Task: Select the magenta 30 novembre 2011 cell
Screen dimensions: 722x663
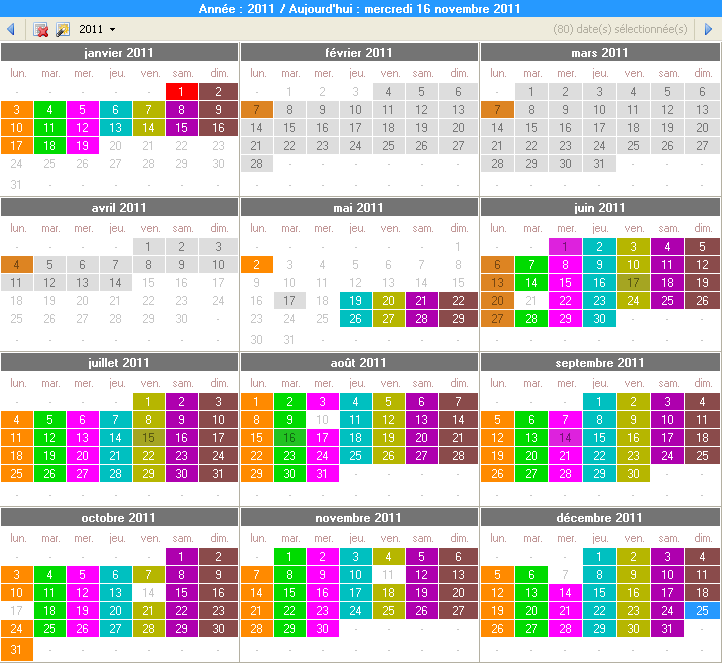Action: pyautogui.click(x=322, y=628)
